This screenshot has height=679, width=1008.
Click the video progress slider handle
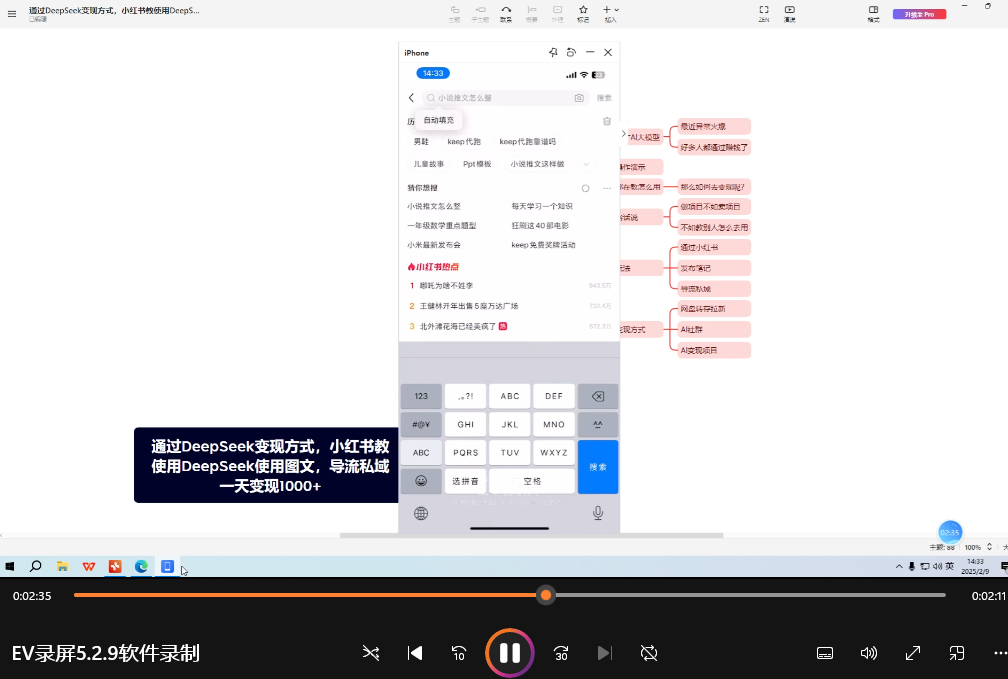pyautogui.click(x=546, y=595)
